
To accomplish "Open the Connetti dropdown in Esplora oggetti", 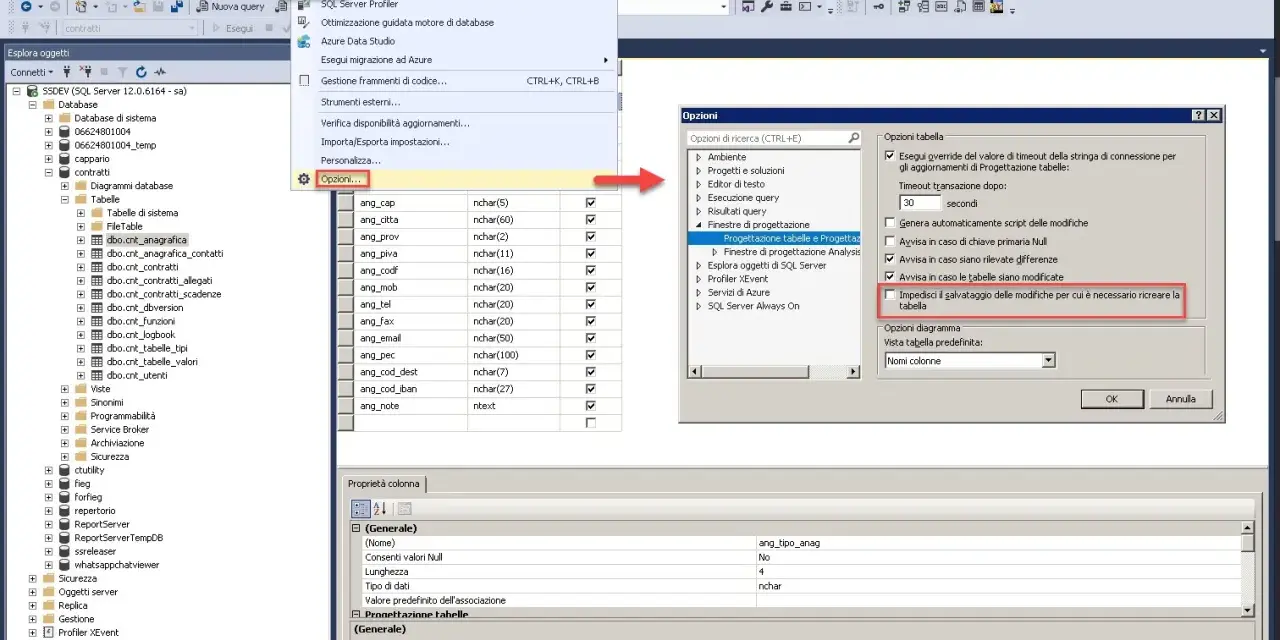I will point(31,72).
